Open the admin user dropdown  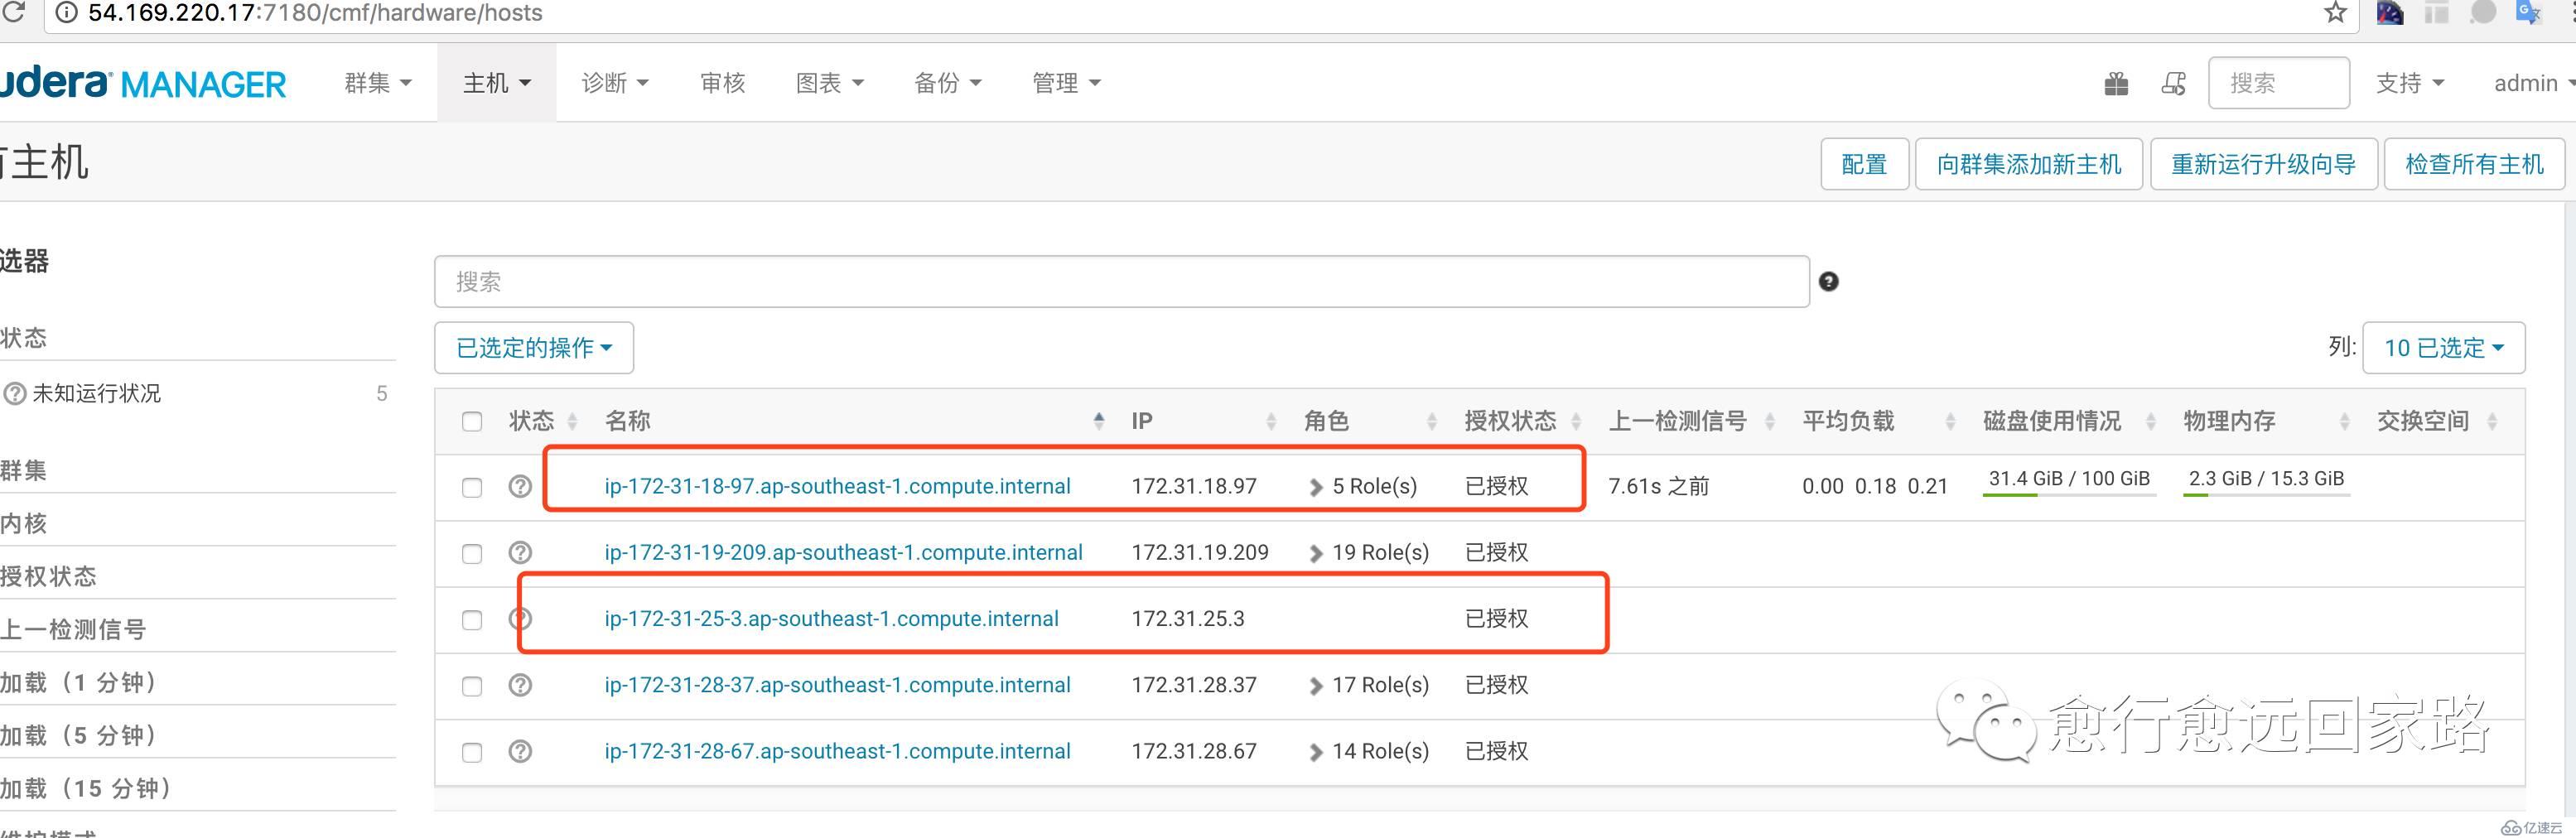tap(2533, 83)
